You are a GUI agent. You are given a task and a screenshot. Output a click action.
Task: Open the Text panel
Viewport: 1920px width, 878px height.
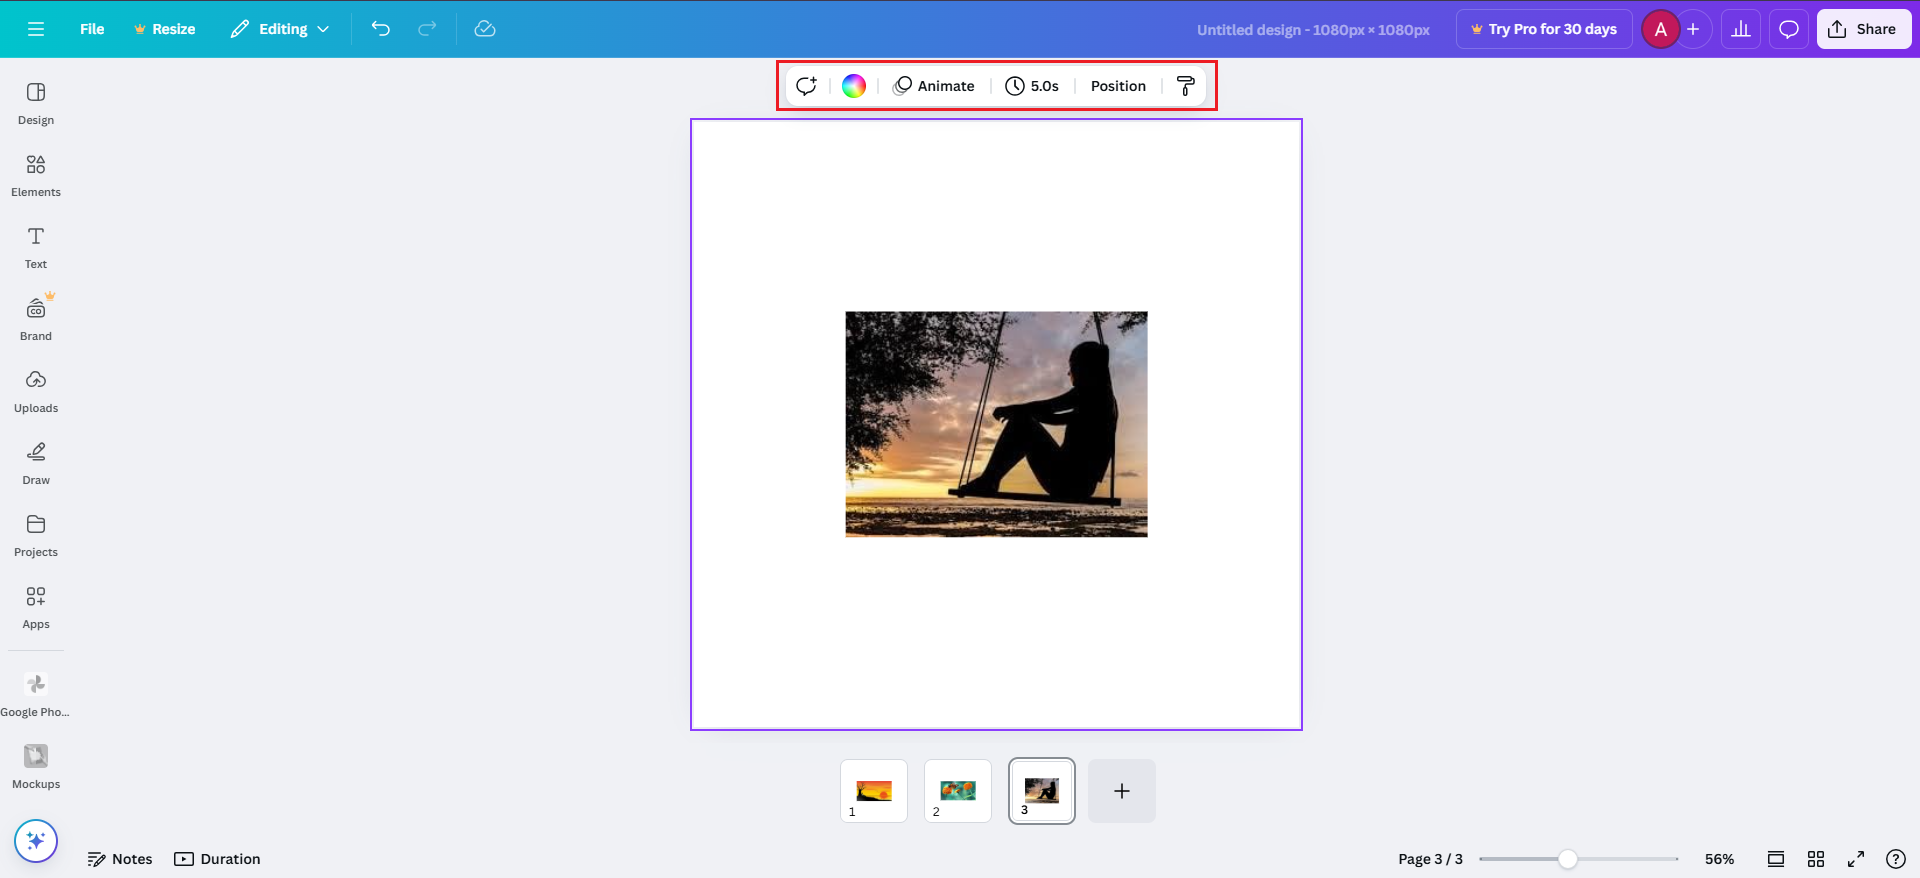(x=36, y=247)
